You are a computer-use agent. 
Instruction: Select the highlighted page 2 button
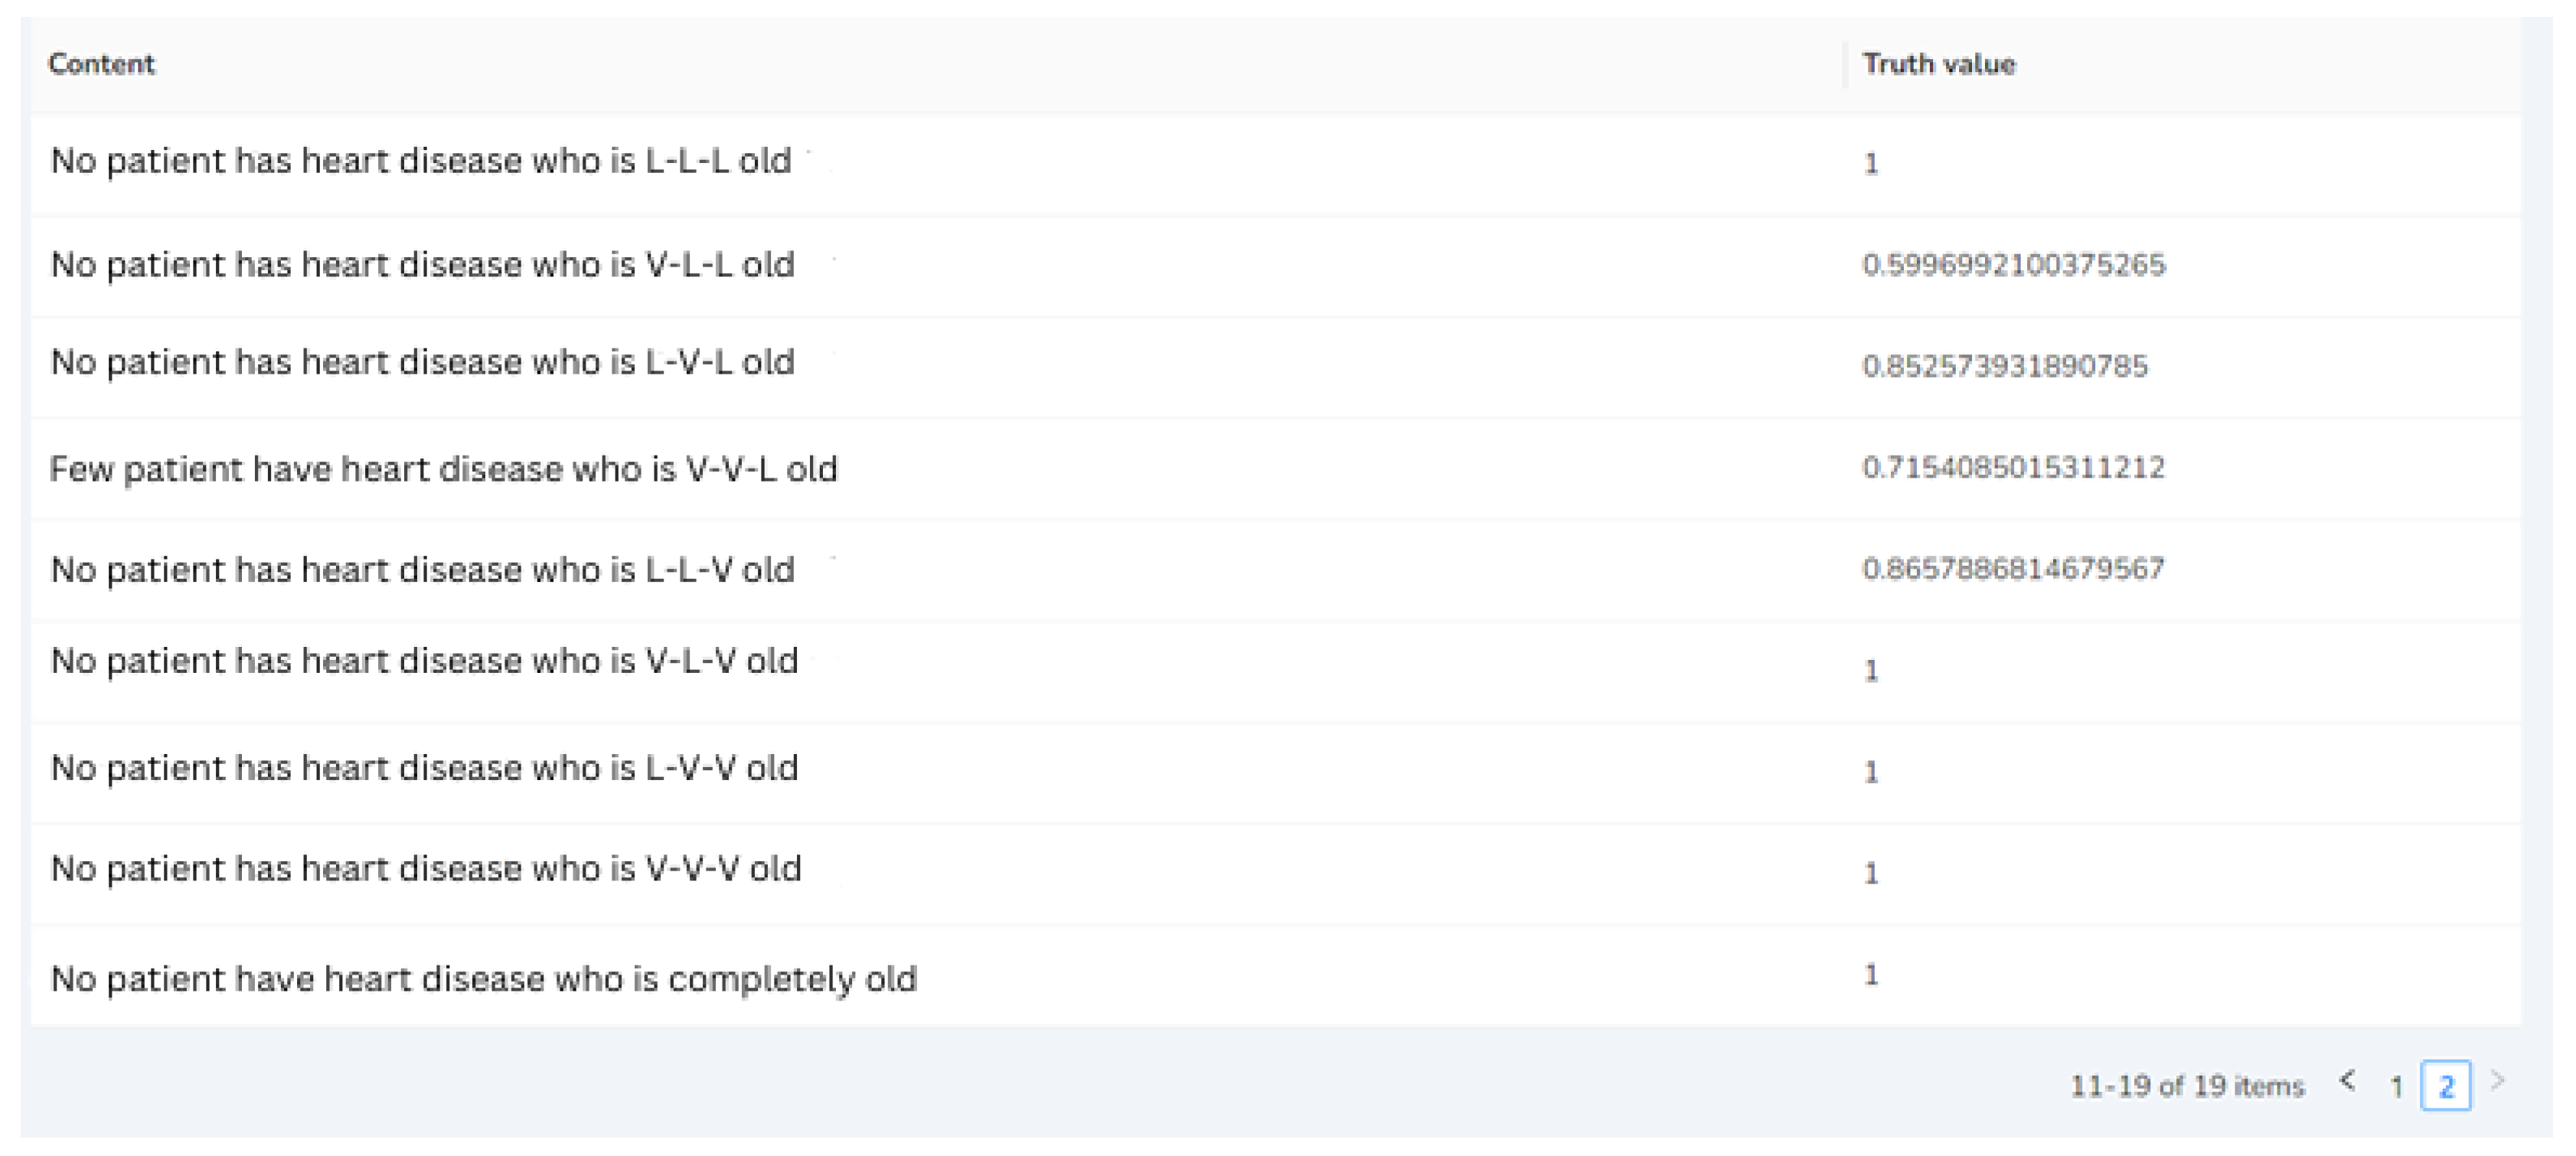2446,1086
